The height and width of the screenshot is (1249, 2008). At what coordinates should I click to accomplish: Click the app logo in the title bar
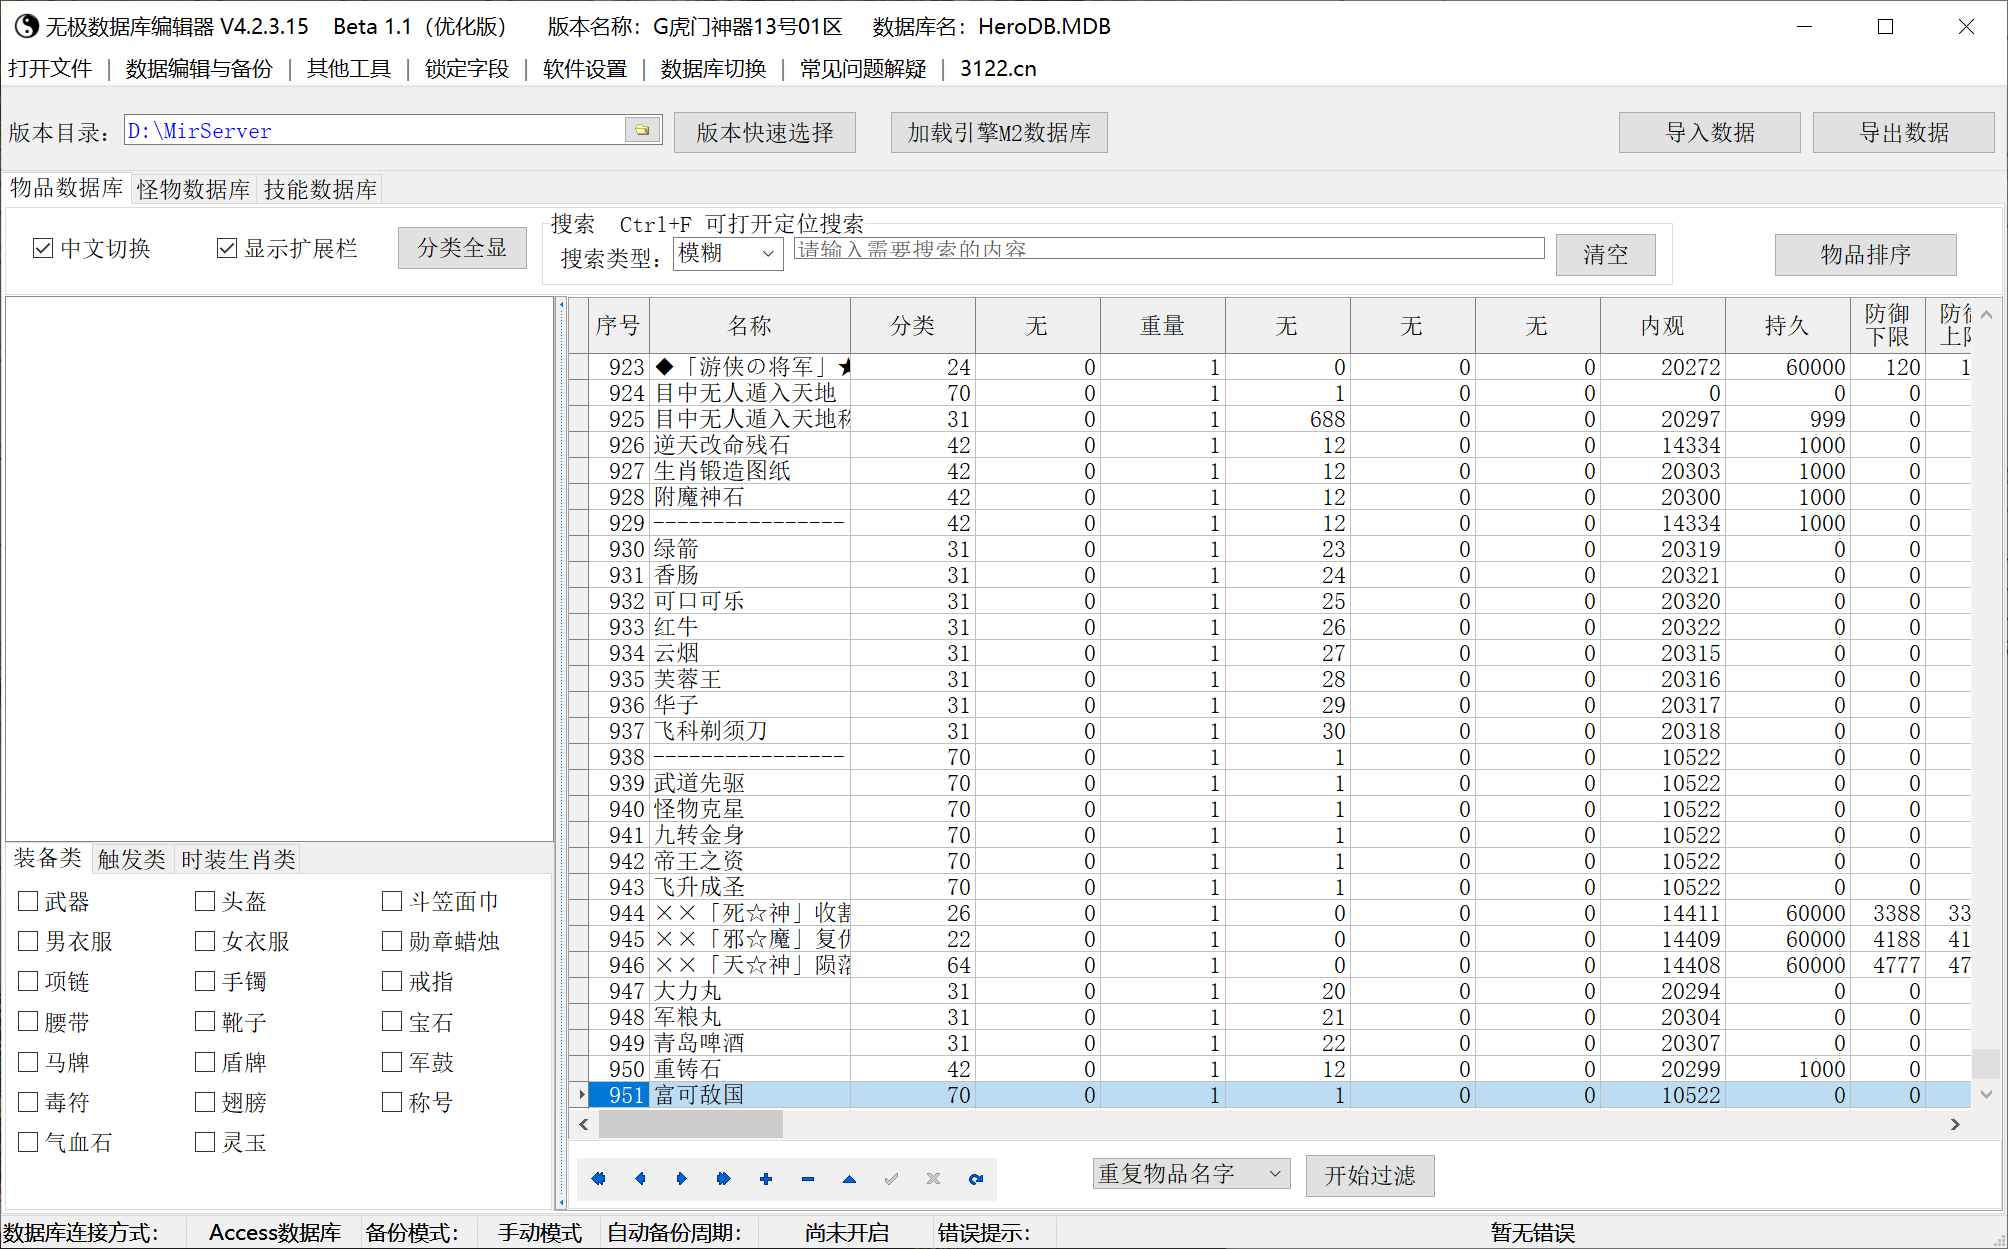point(26,26)
